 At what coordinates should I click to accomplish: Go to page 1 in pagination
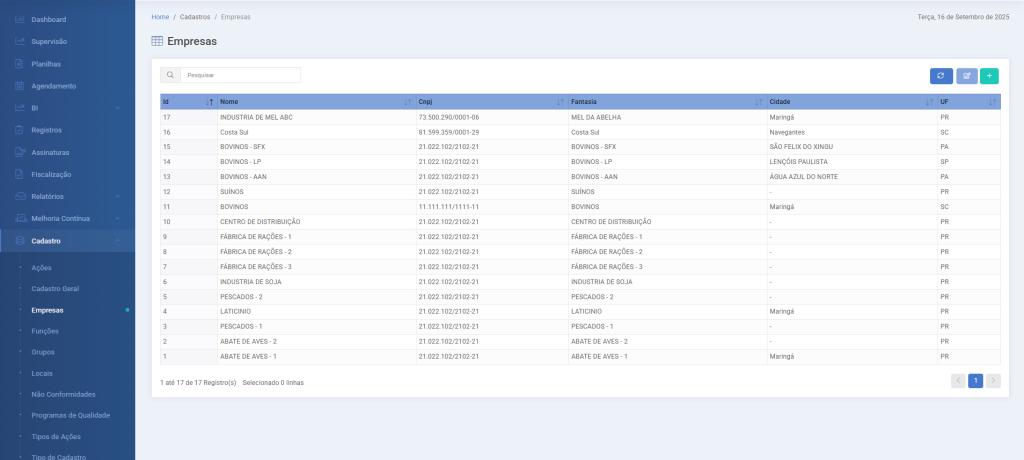coord(975,380)
